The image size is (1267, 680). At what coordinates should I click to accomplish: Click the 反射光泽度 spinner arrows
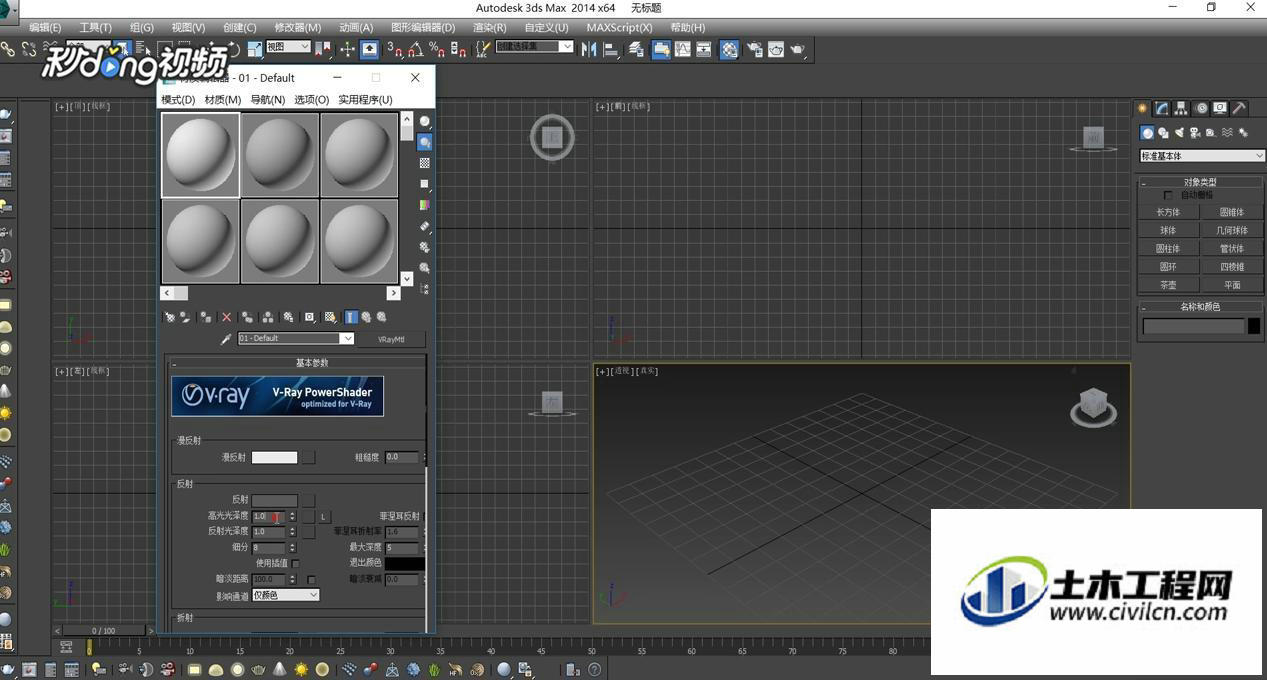292,532
